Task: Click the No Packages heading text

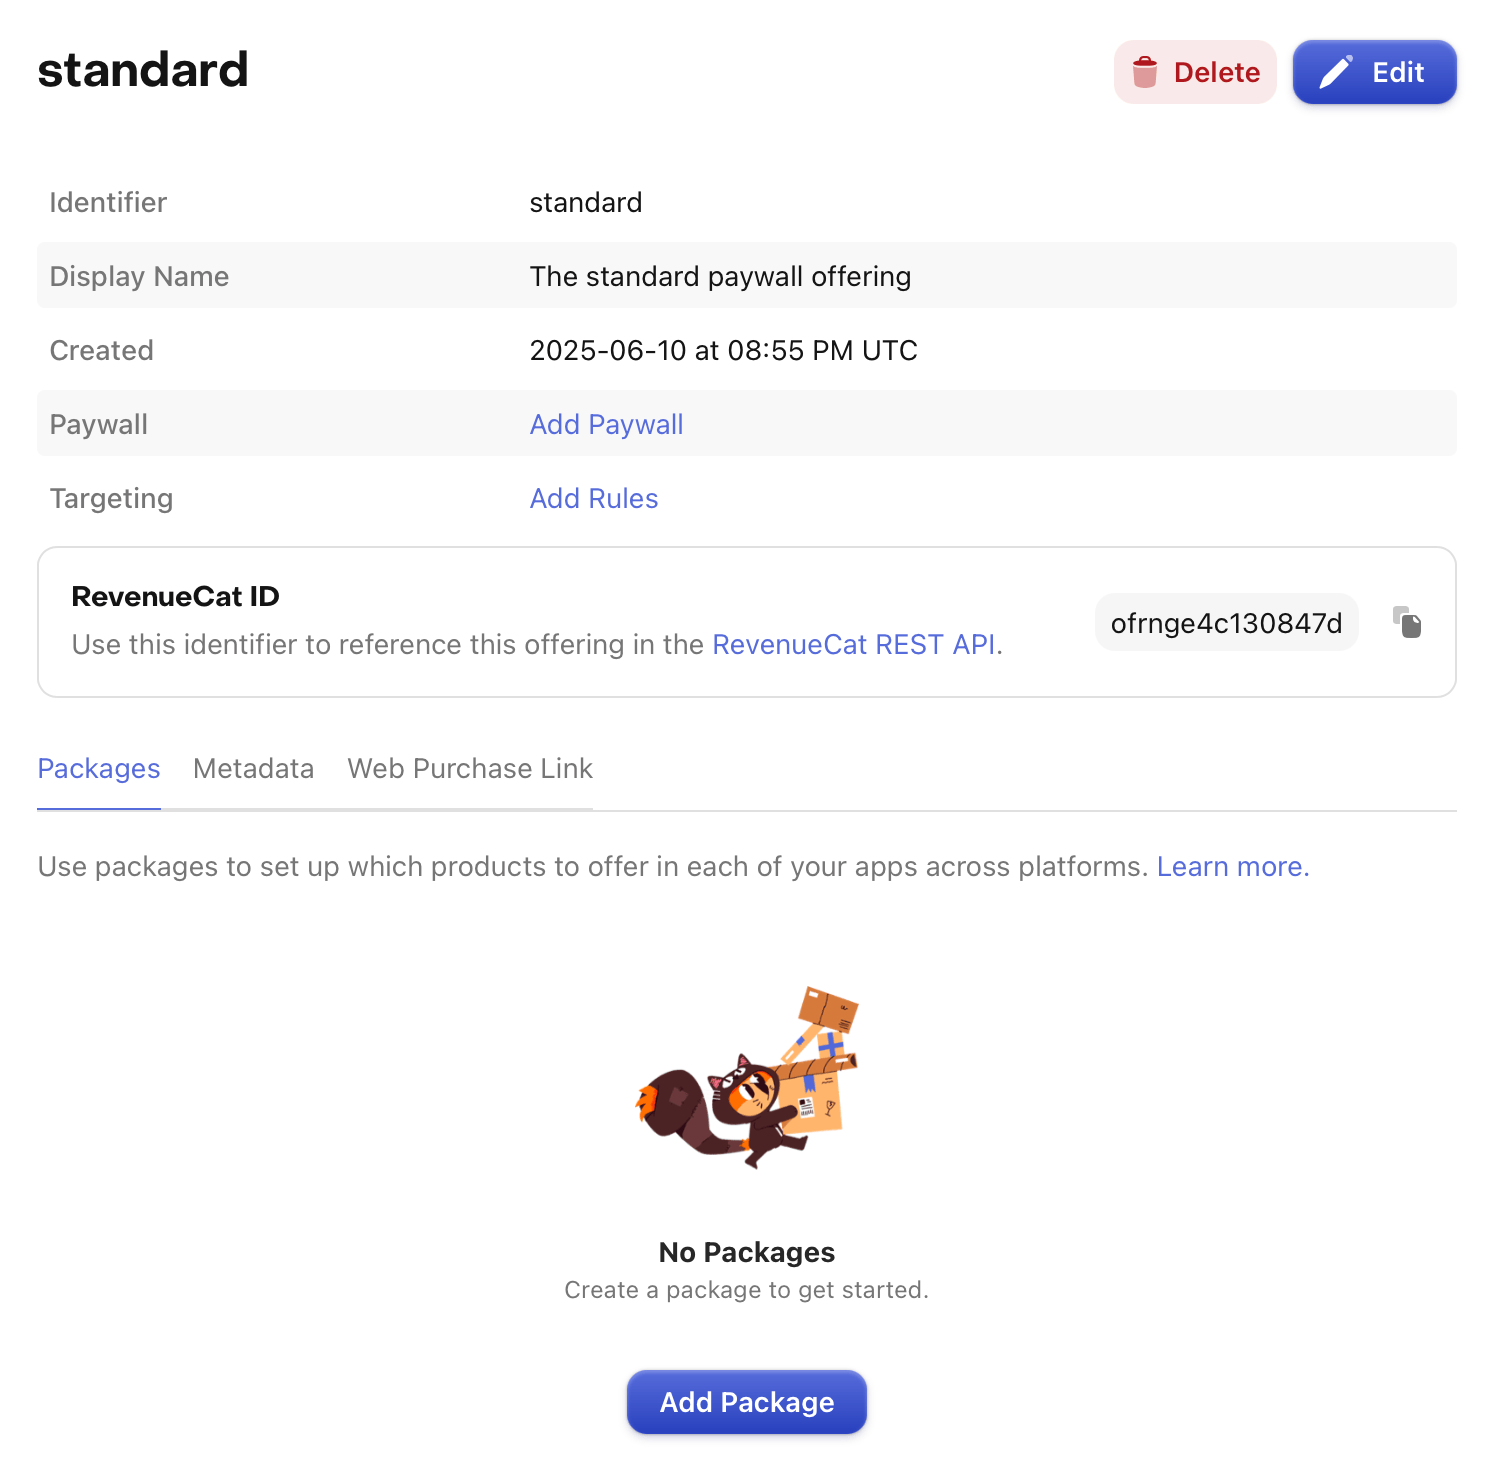Action: 746,1251
